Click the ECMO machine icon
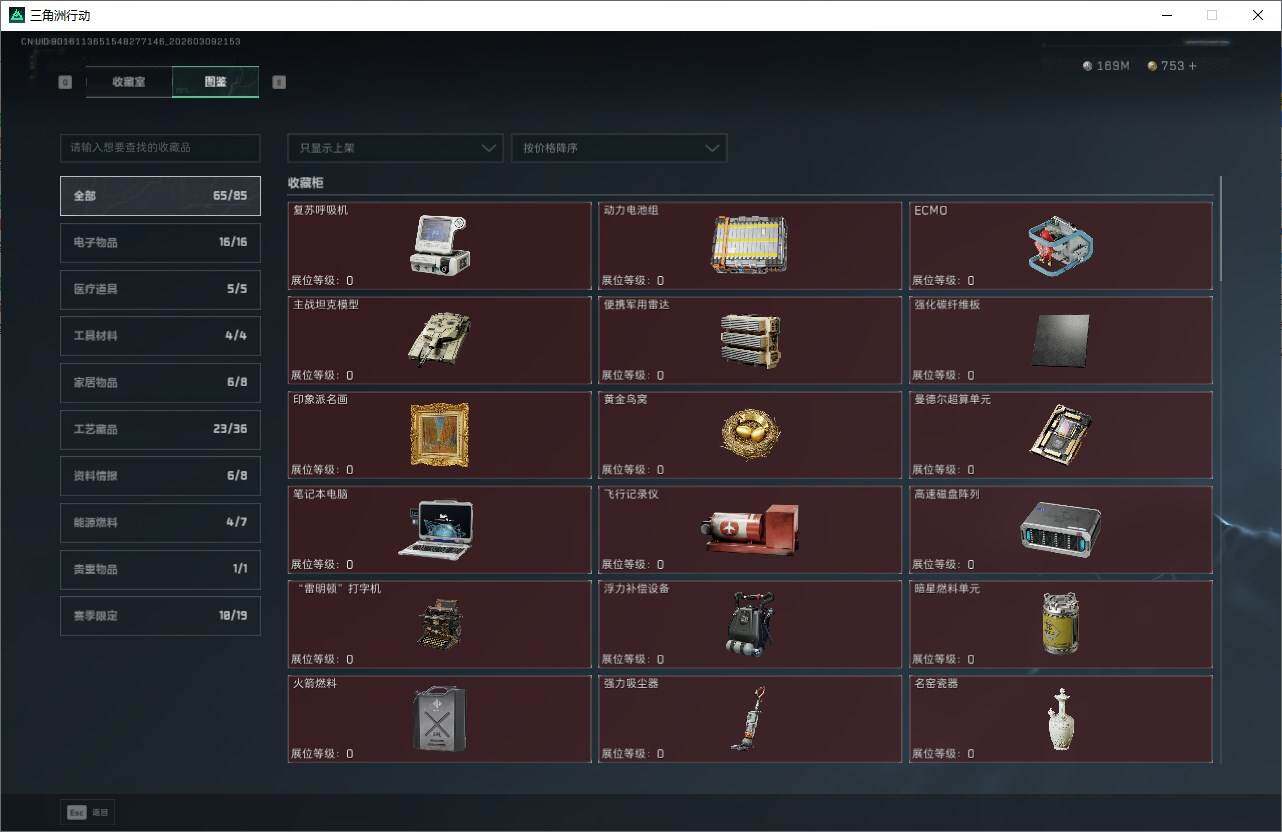 tap(1060, 244)
